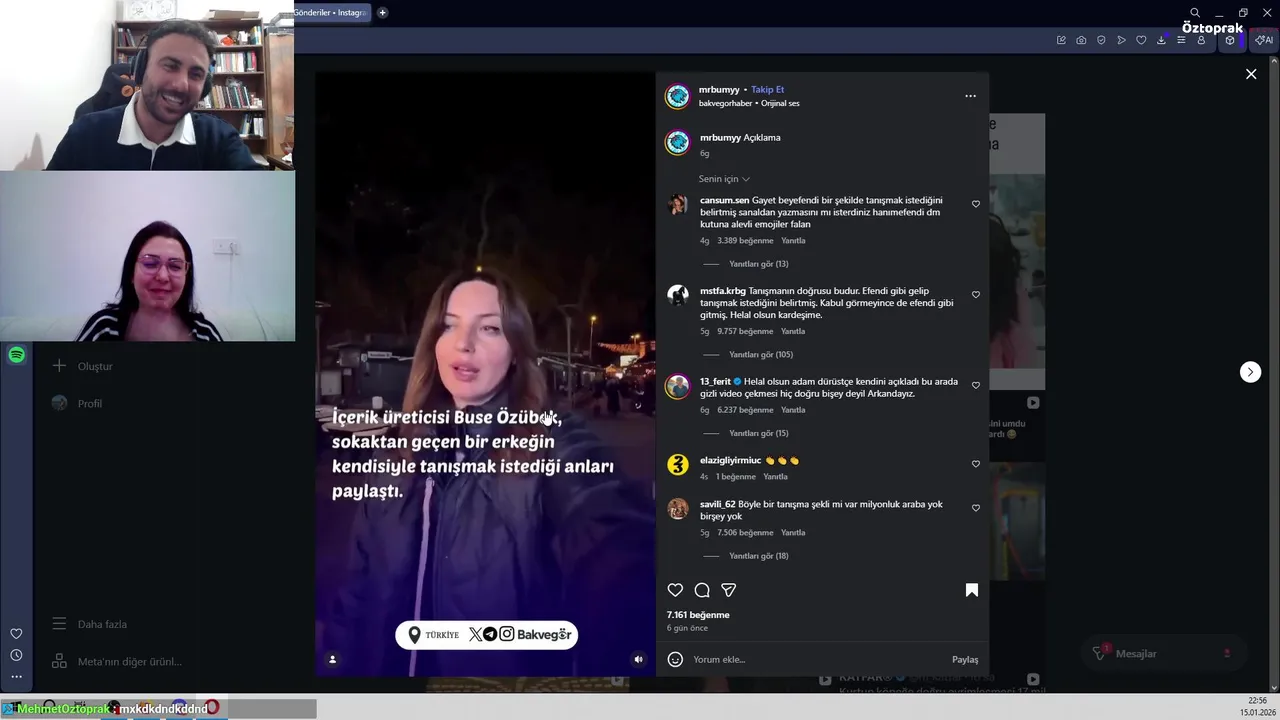This screenshot has width=1280, height=720.
Task: Open Oluştur in Instagram sidebar
Action: (x=83, y=366)
